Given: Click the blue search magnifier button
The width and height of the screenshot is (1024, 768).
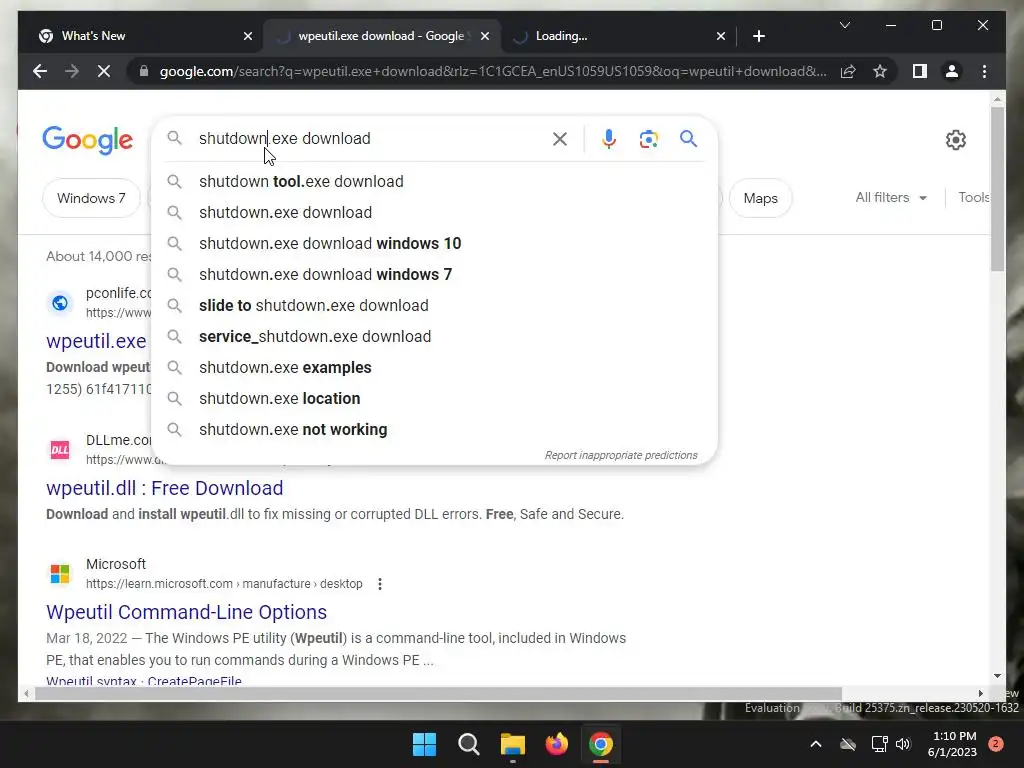Looking at the screenshot, I should pos(688,138).
